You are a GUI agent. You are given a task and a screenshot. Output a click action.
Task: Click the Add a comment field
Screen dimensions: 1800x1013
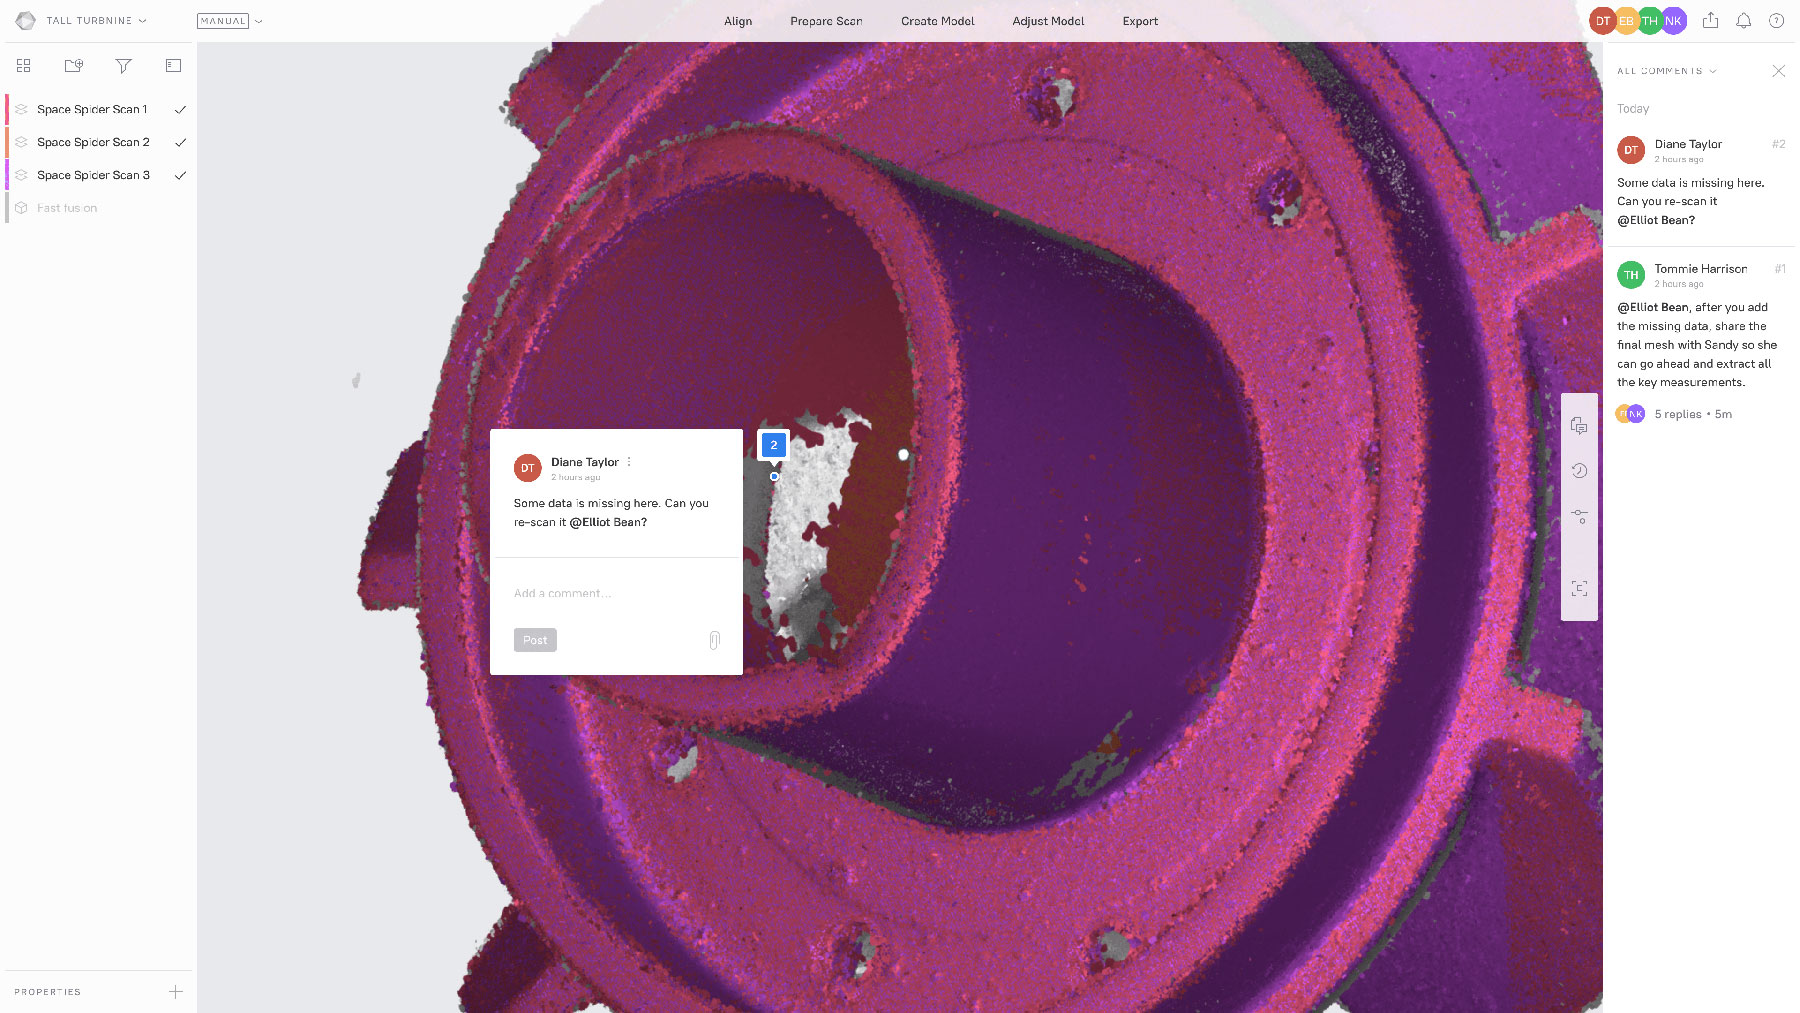click(x=616, y=593)
